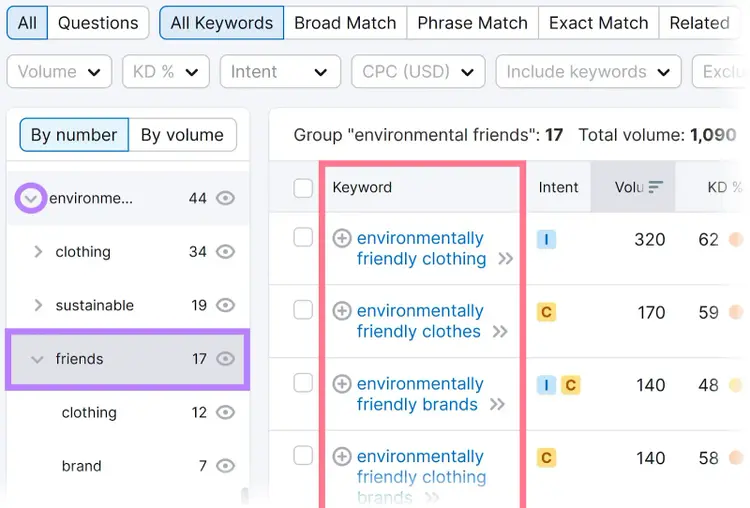
Task: Tick the select-all checkbox in table header
Action: [x=303, y=188]
